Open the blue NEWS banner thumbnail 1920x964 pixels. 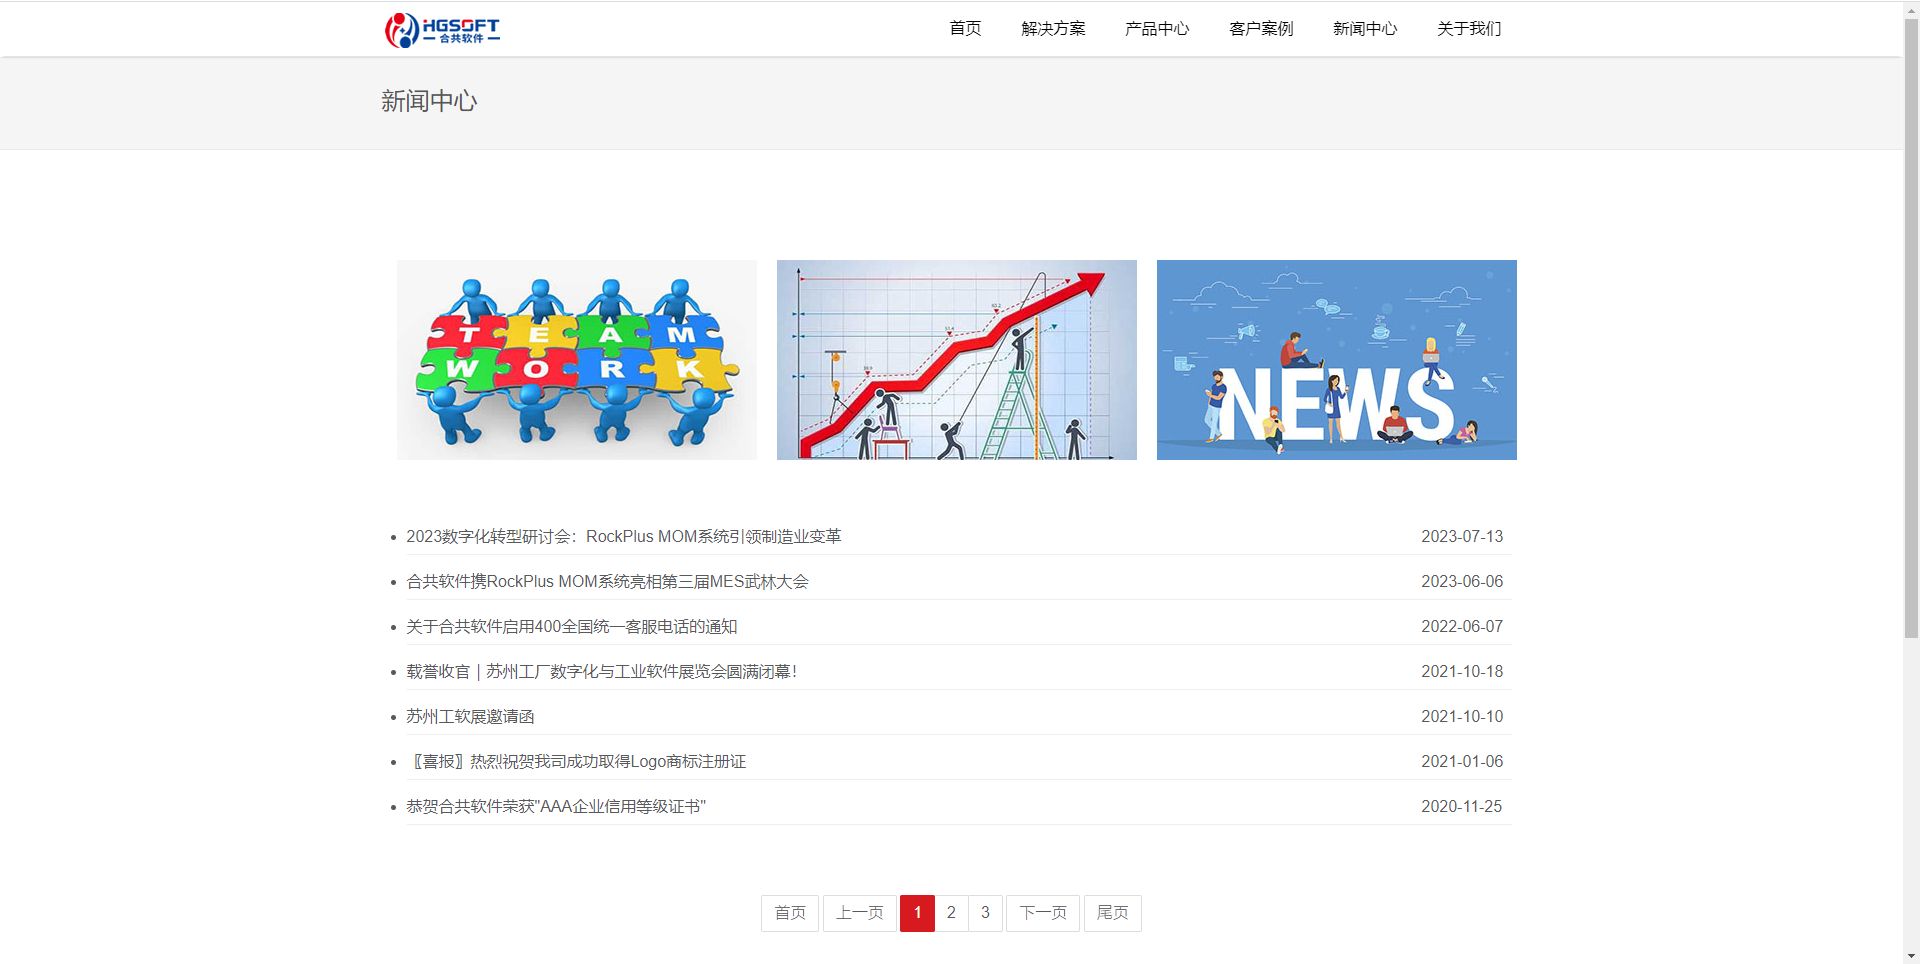coord(1337,360)
